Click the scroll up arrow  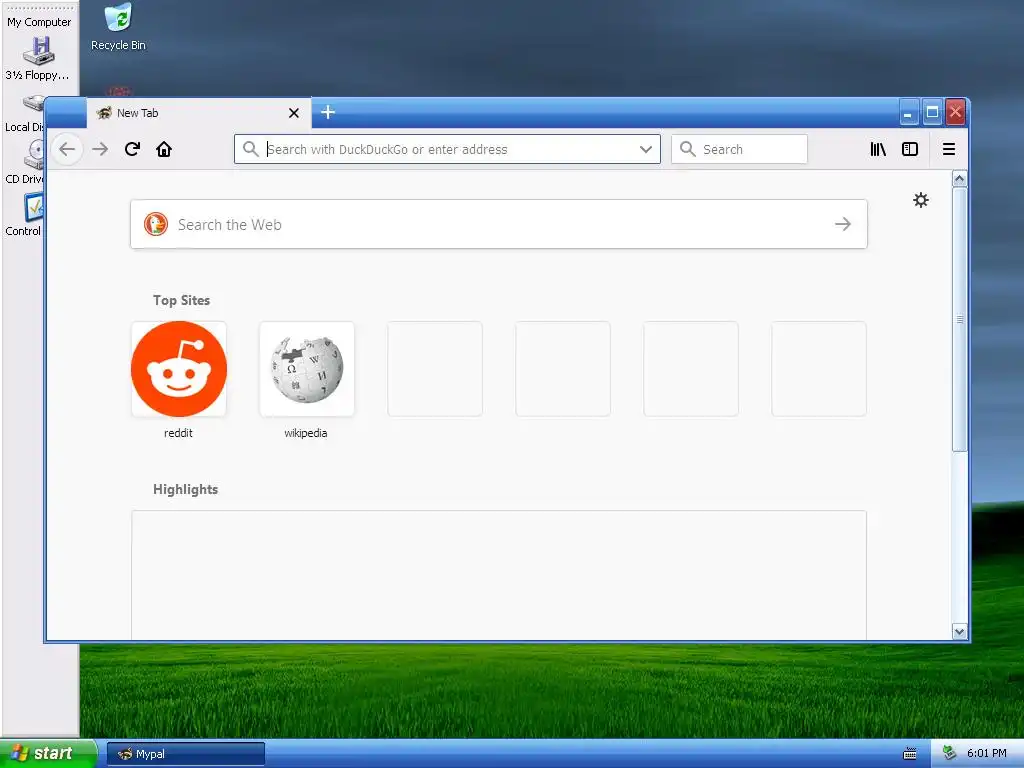[x=959, y=178]
